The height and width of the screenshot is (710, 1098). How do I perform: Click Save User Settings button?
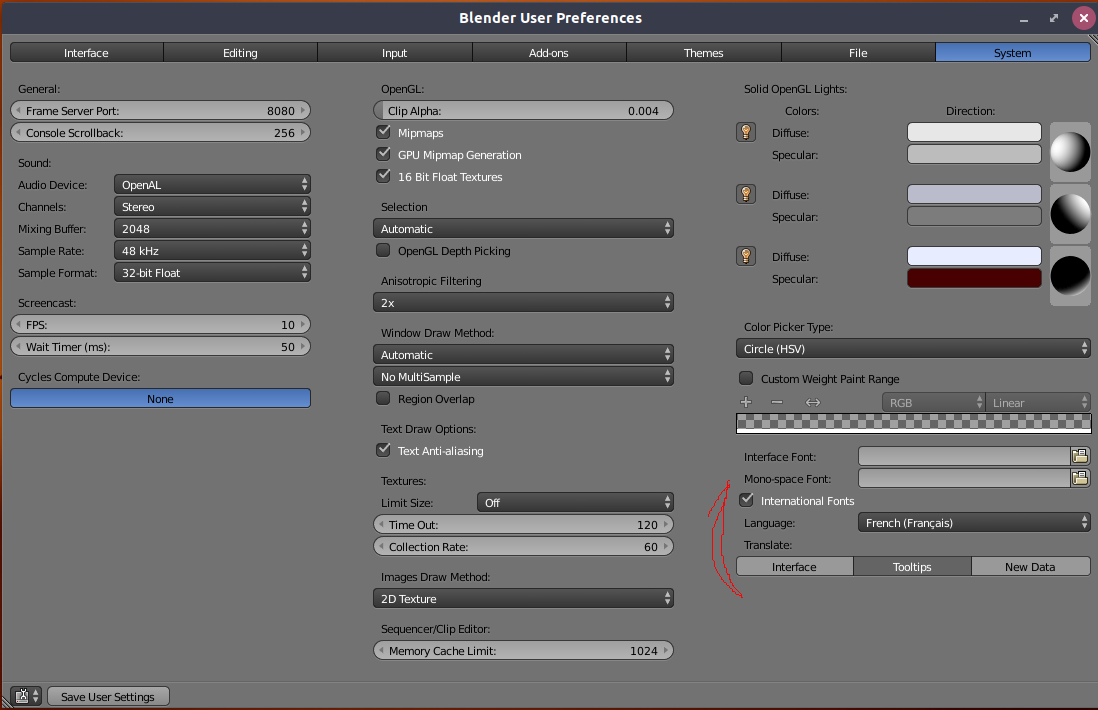[108, 696]
